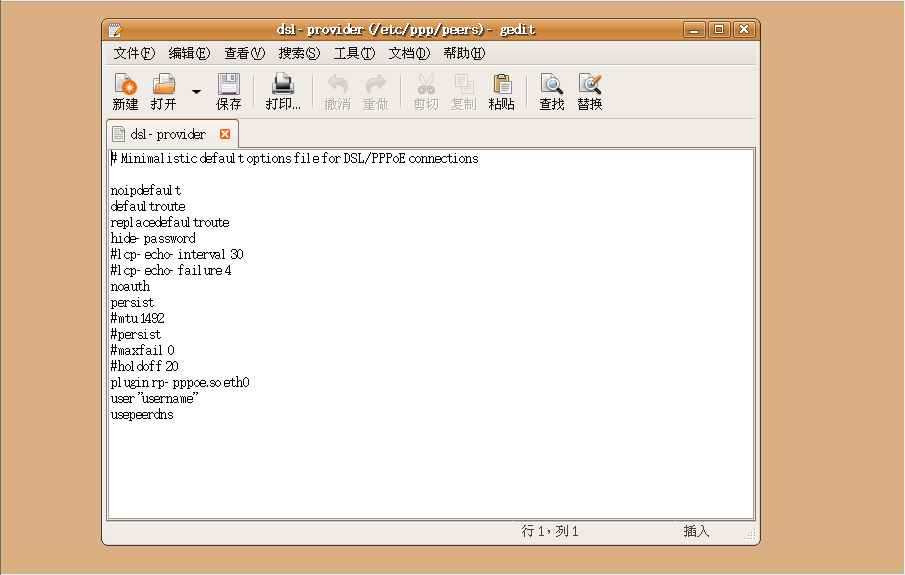This screenshot has width=905, height=575.
Task: Click the '插入' insert mode indicator
Action: point(696,531)
